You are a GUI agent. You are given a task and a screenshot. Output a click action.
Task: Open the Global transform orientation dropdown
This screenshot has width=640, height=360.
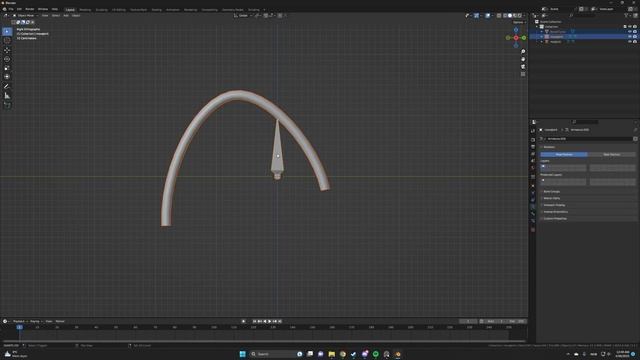pyautogui.click(x=243, y=16)
